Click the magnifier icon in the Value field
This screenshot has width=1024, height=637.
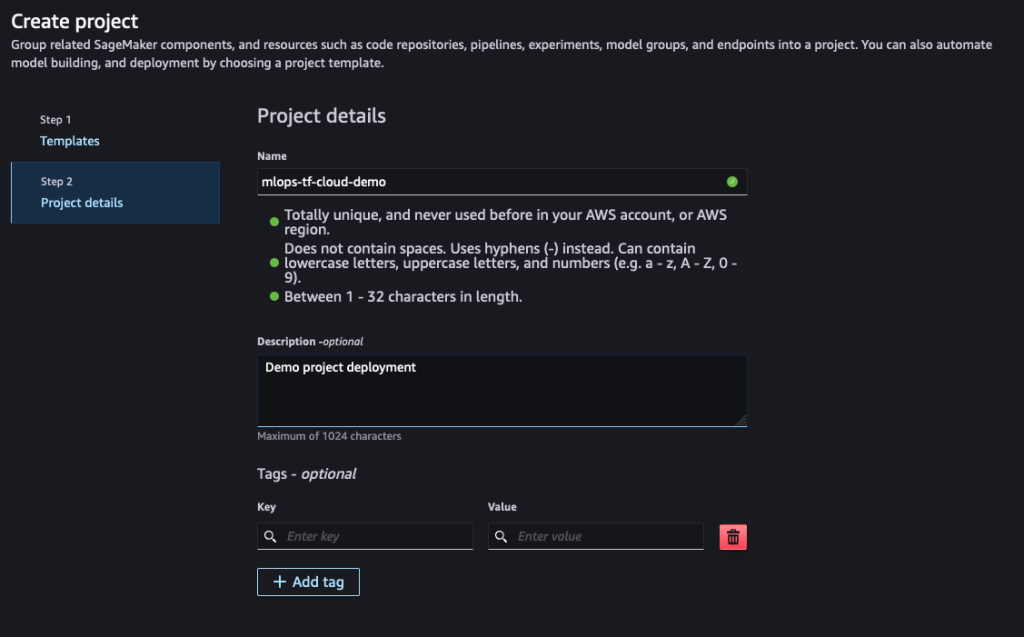pos(500,536)
